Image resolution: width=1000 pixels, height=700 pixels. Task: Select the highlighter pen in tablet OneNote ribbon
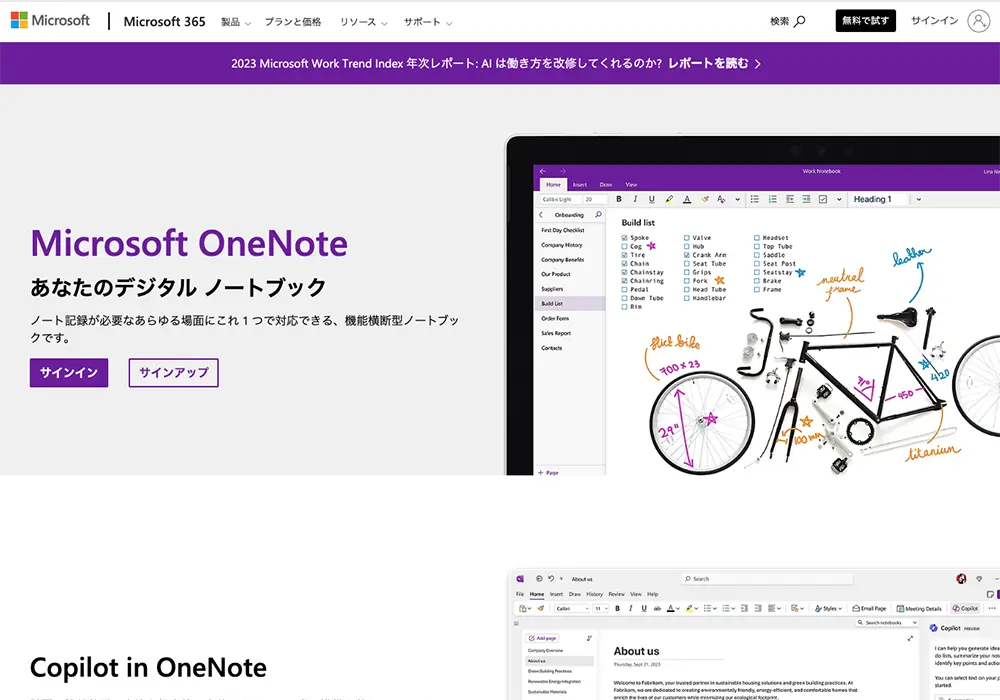[x=669, y=199]
